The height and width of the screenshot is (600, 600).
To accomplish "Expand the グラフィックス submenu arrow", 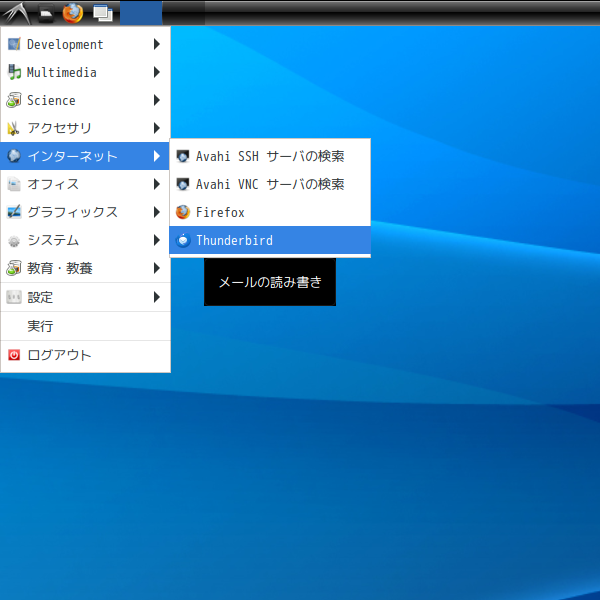I will tap(157, 212).
